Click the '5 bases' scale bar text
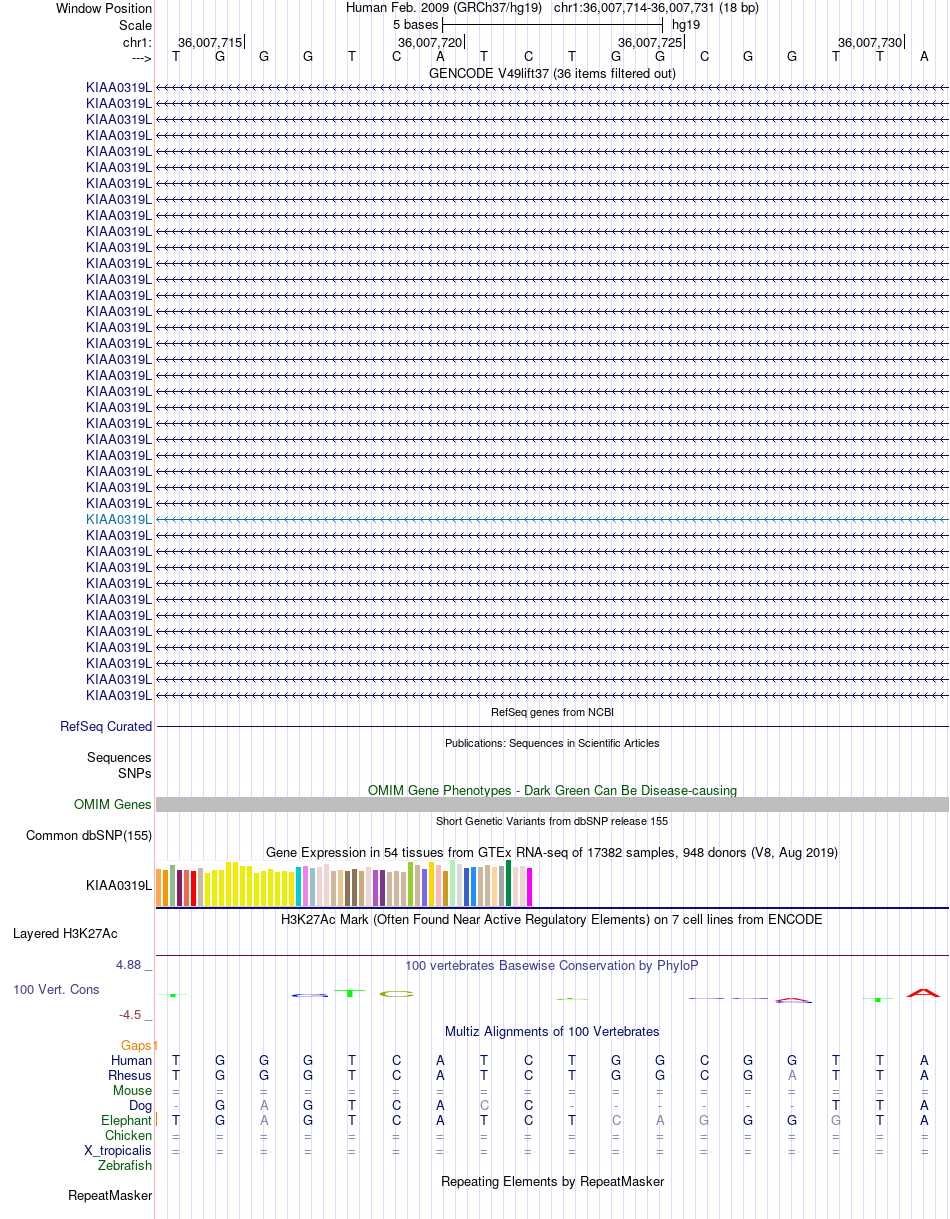This screenshot has height=1219, width=950. [415, 24]
